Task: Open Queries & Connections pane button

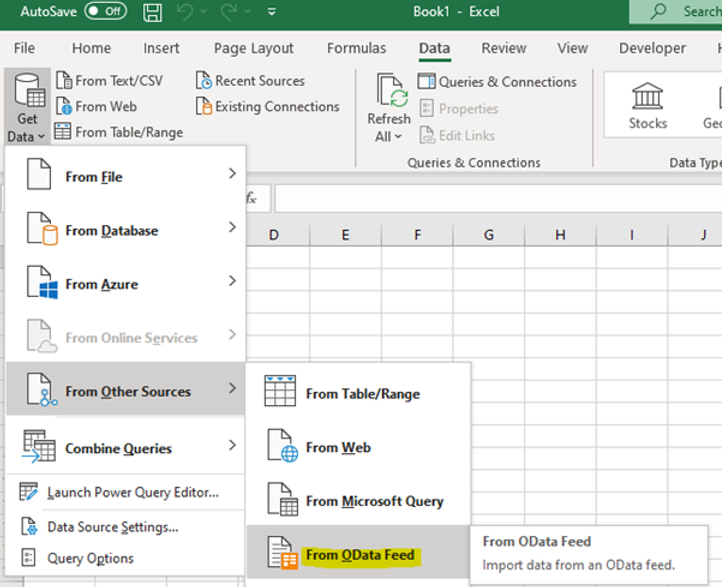Action: tap(497, 81)
